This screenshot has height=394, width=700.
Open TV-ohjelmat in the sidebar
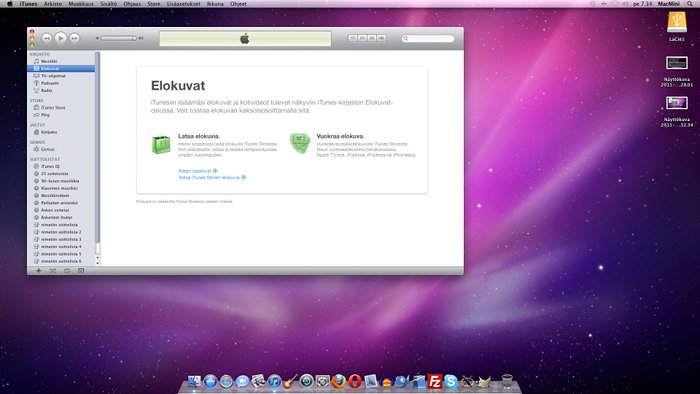[61, 76]
